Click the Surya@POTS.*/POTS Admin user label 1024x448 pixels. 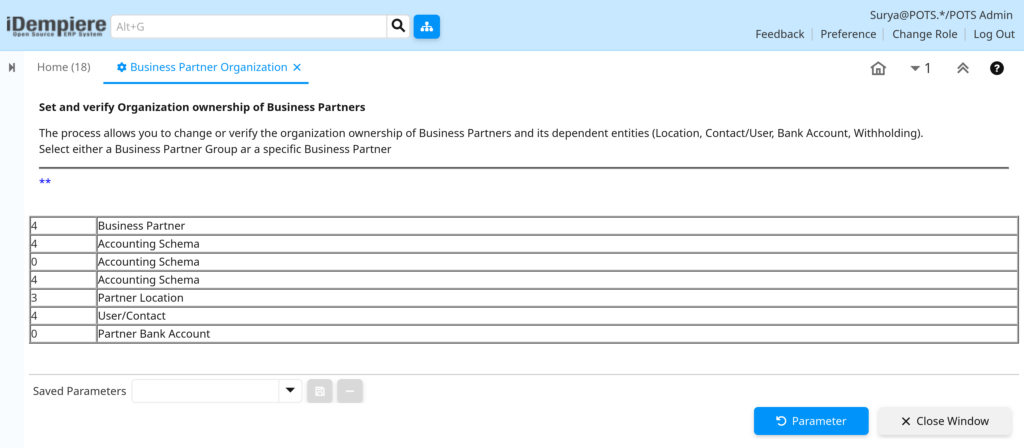pyautogui.click(x=942, y=16)
